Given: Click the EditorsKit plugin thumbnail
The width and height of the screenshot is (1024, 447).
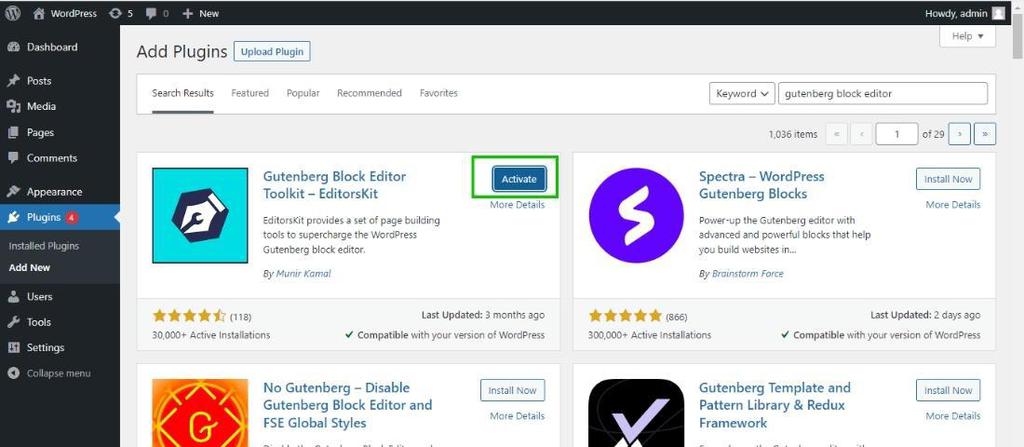Looking at the screenshot, I should point(199,215).
